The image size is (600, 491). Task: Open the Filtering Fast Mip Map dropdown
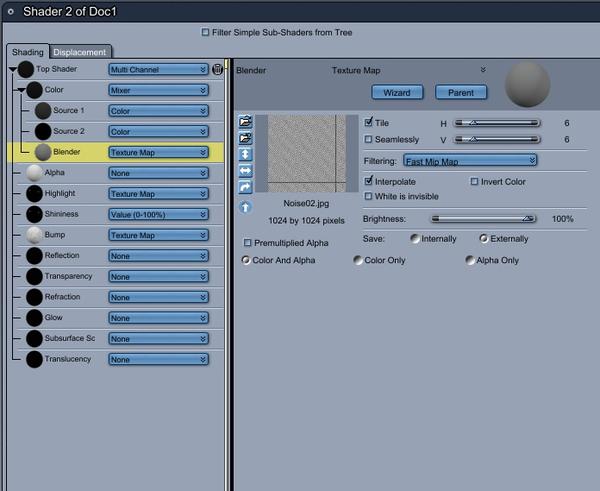pyautogui.click(x=470, y=161)
